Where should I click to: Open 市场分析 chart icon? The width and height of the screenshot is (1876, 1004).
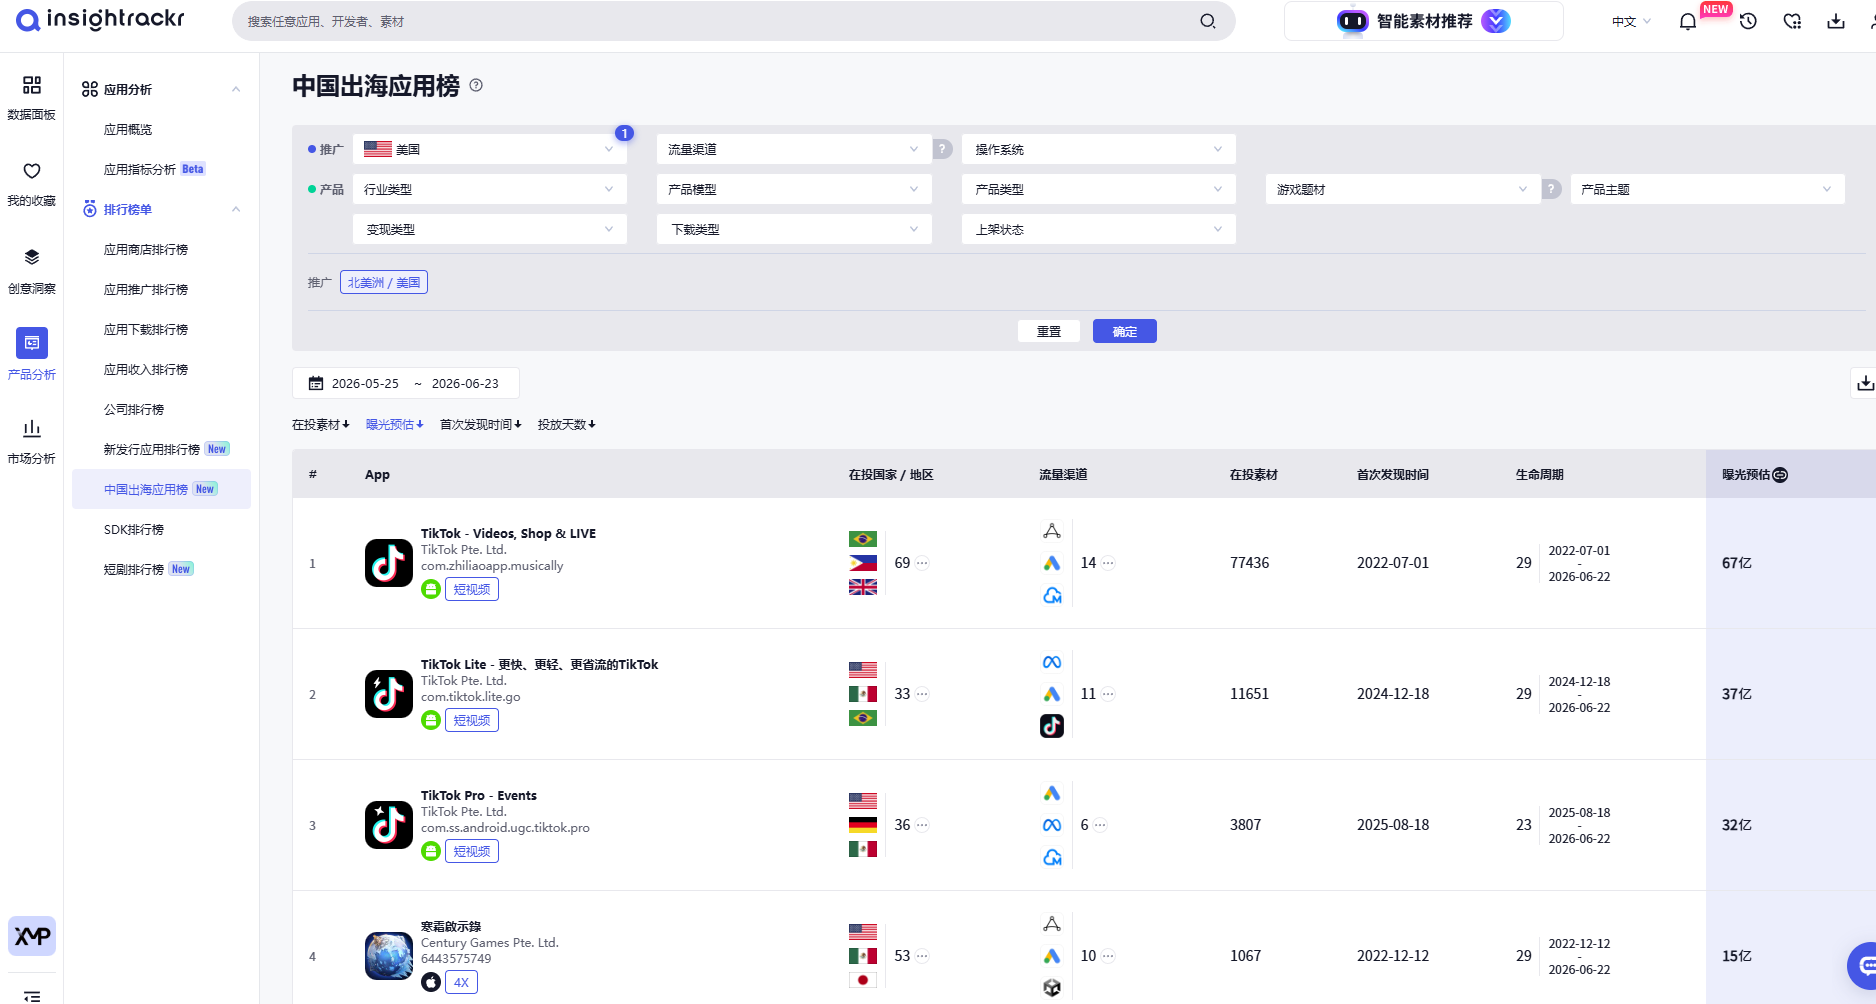click(x=32, y=428)
